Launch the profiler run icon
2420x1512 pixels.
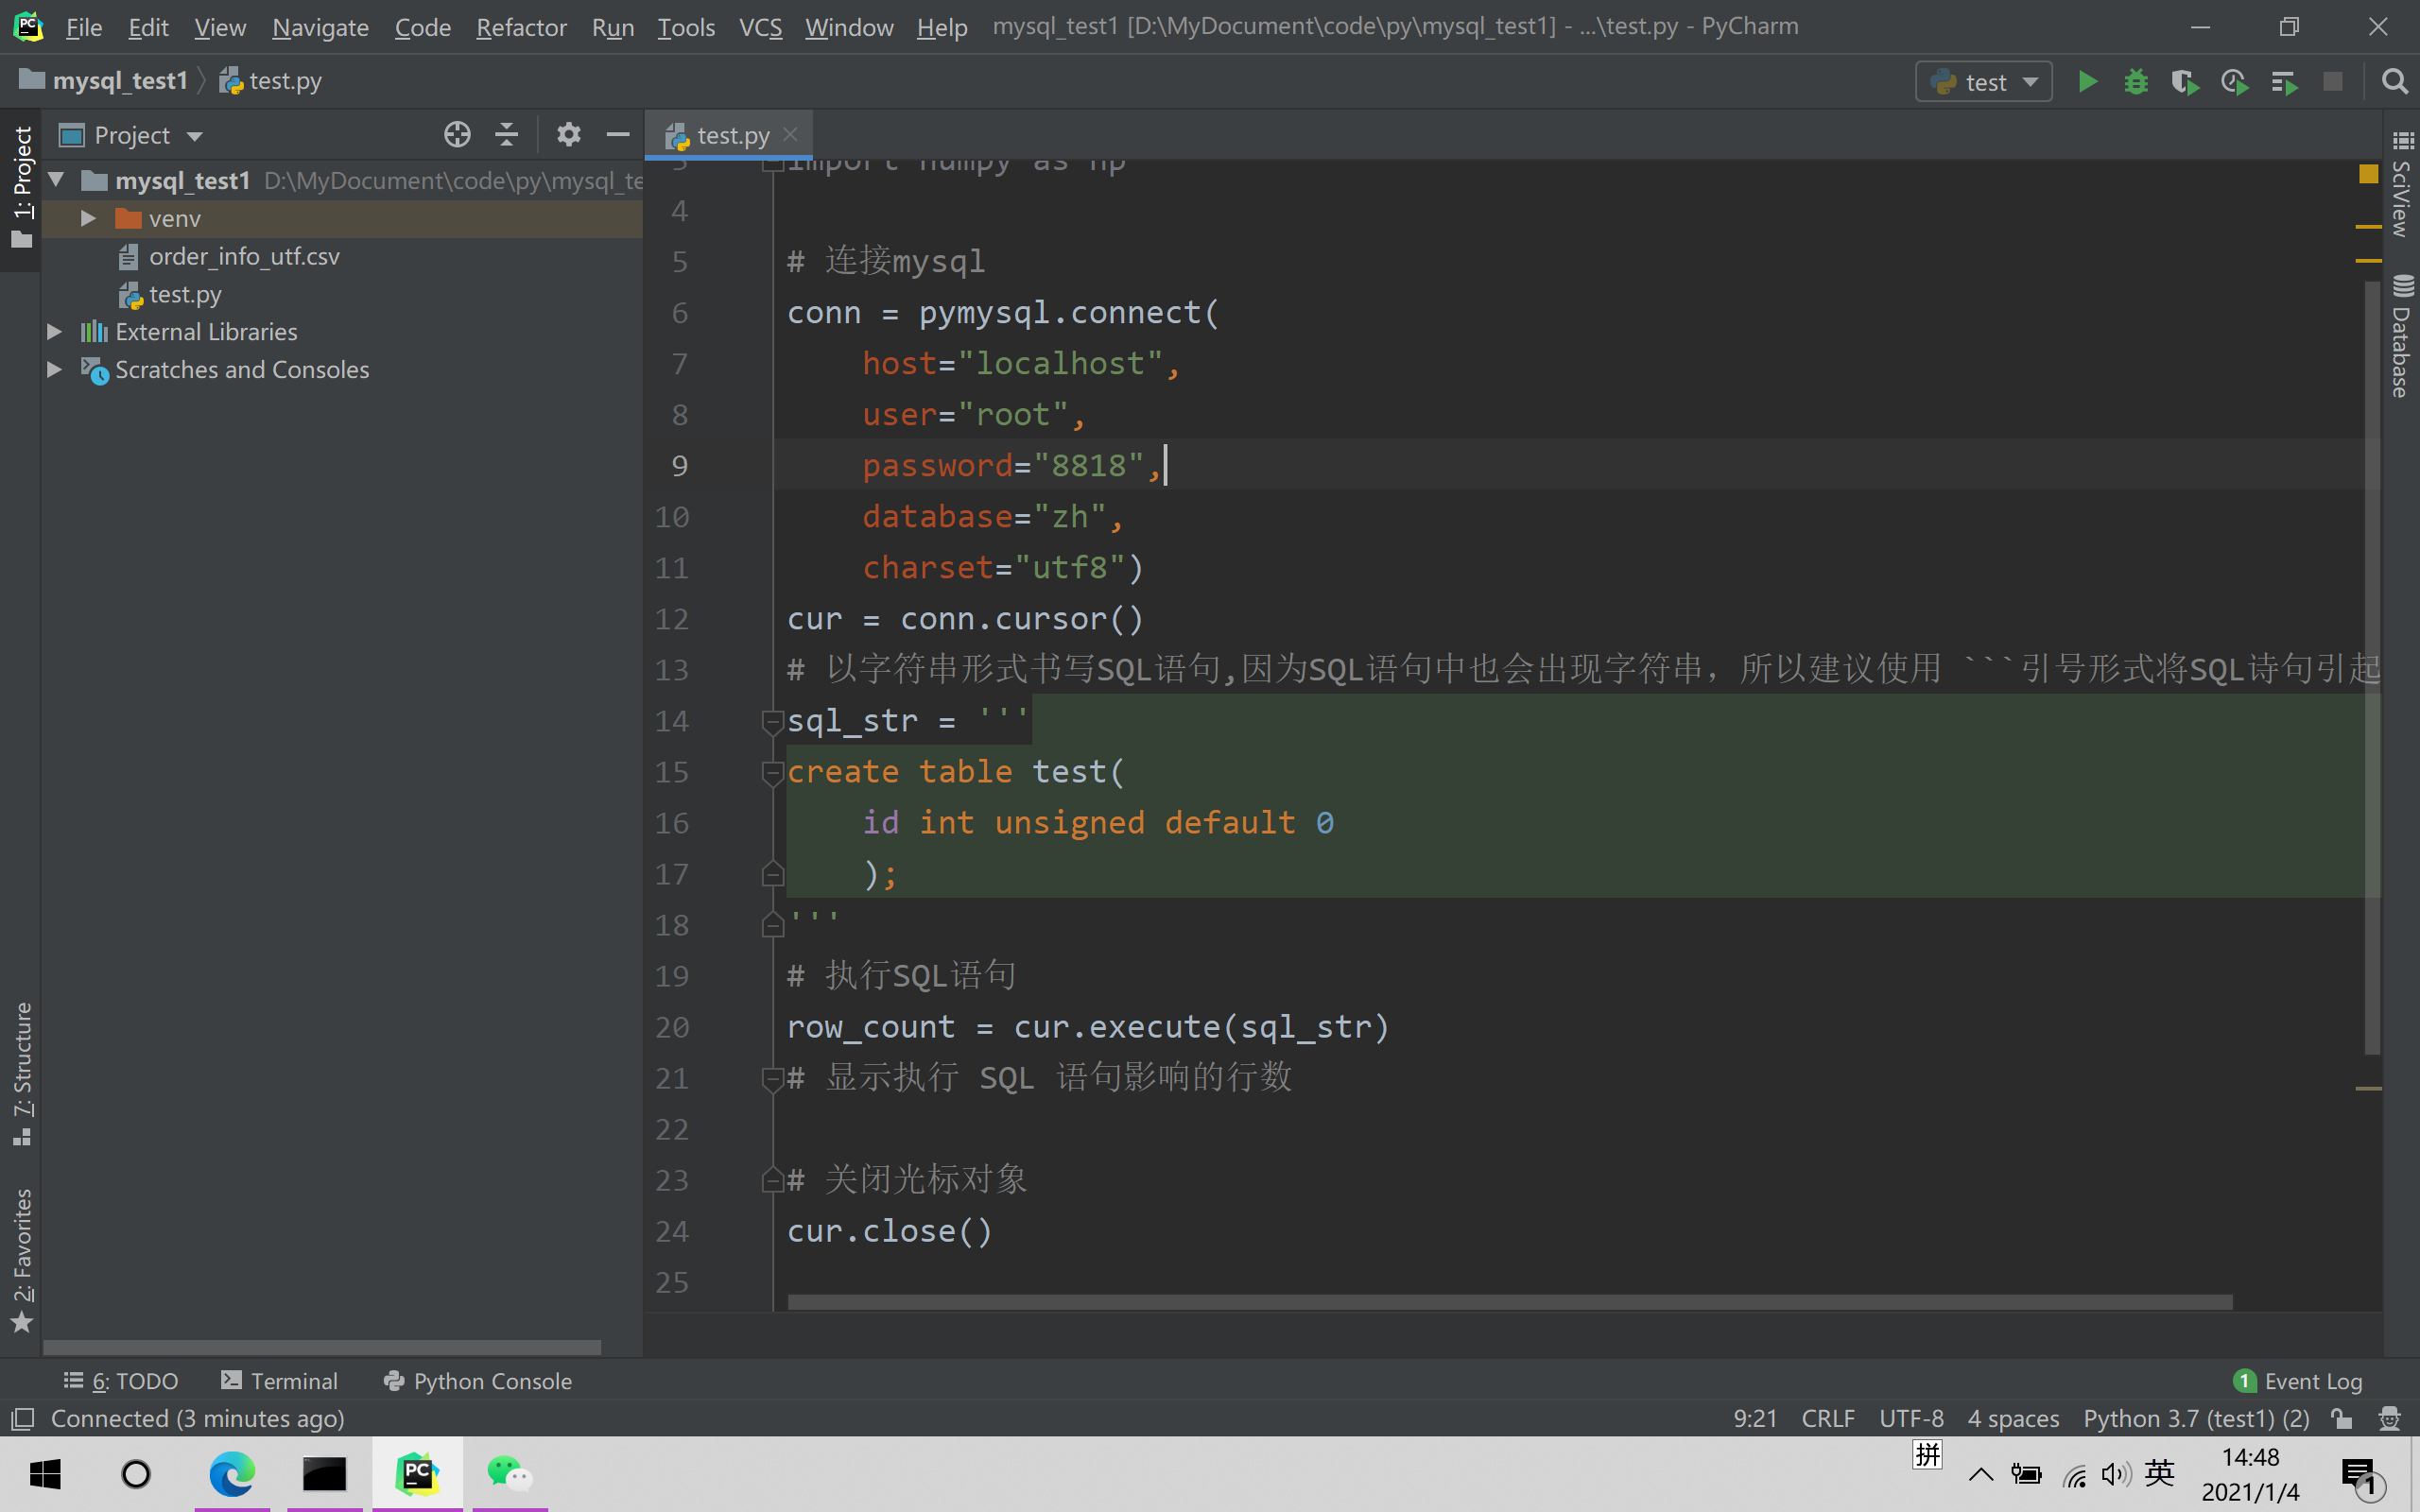[2234, 82]
